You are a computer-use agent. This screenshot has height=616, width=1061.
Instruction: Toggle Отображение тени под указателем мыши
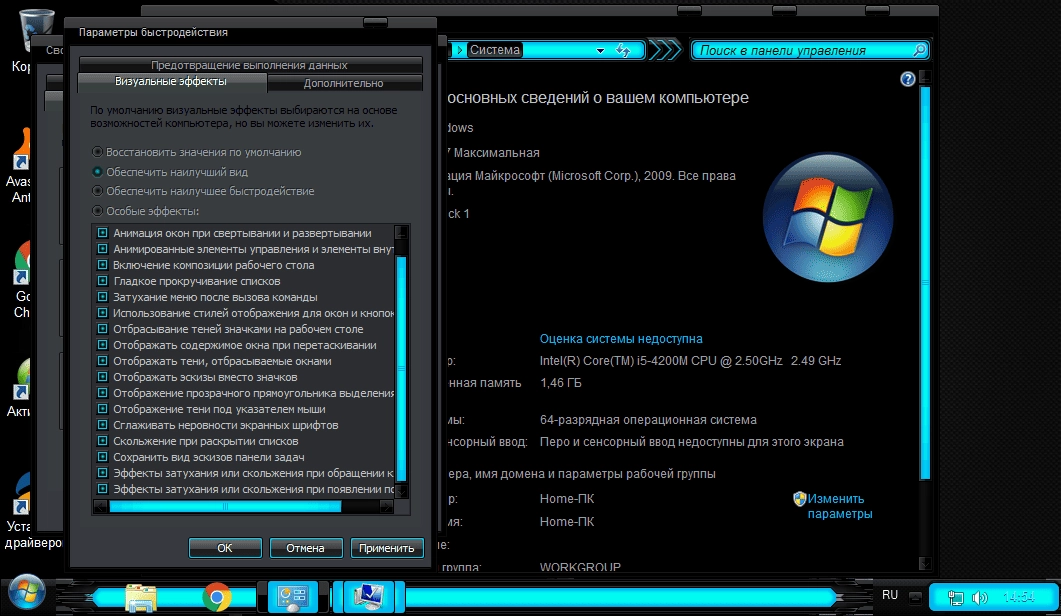[x=102, y=409]
